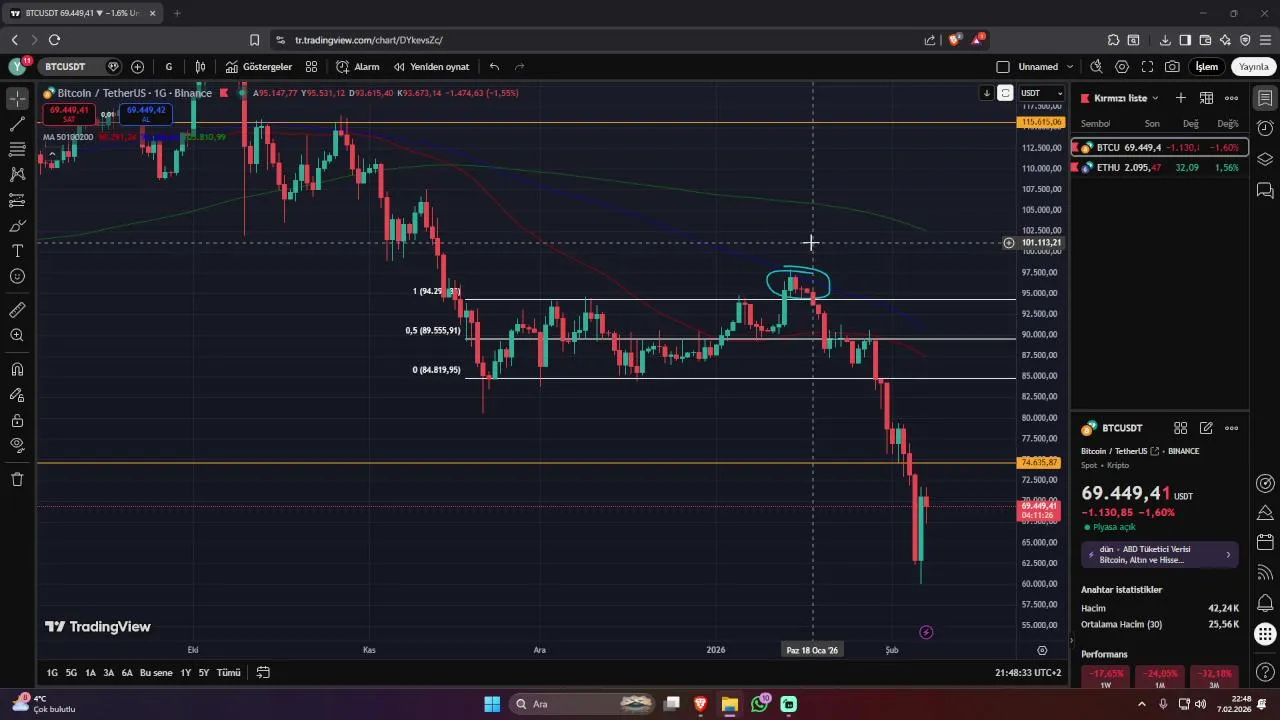Open the G interval selector
1280x720 pixels.
pyautogui.click(x=169, y=67)
